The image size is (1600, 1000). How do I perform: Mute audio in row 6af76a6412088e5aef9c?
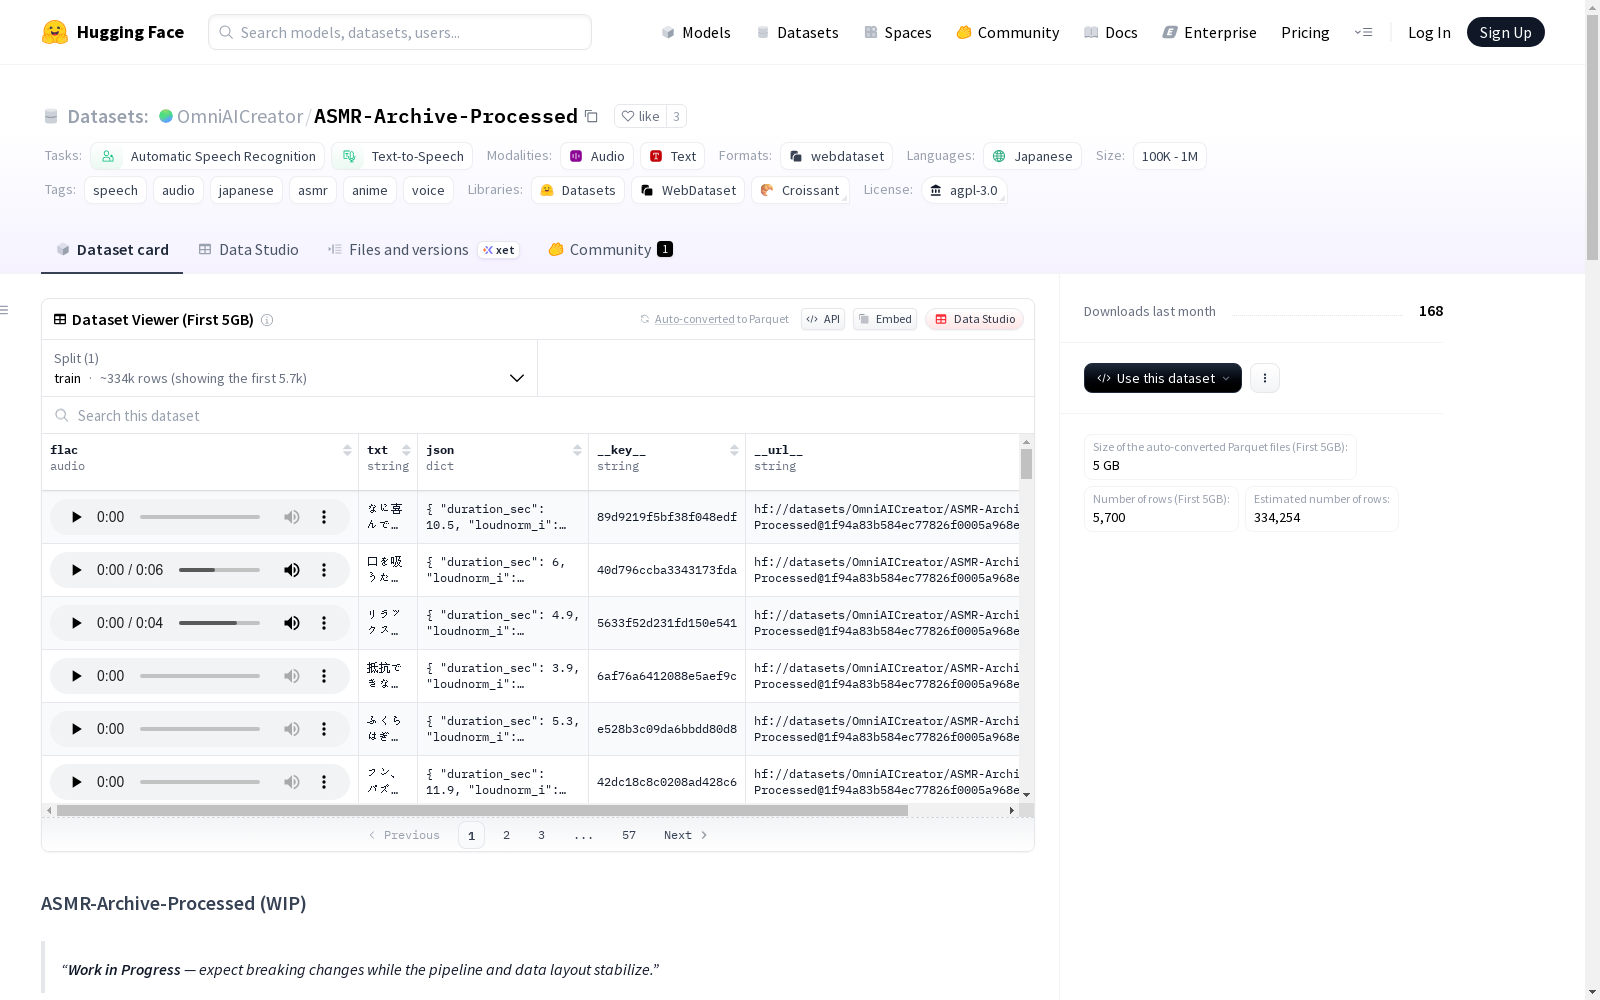291,676
